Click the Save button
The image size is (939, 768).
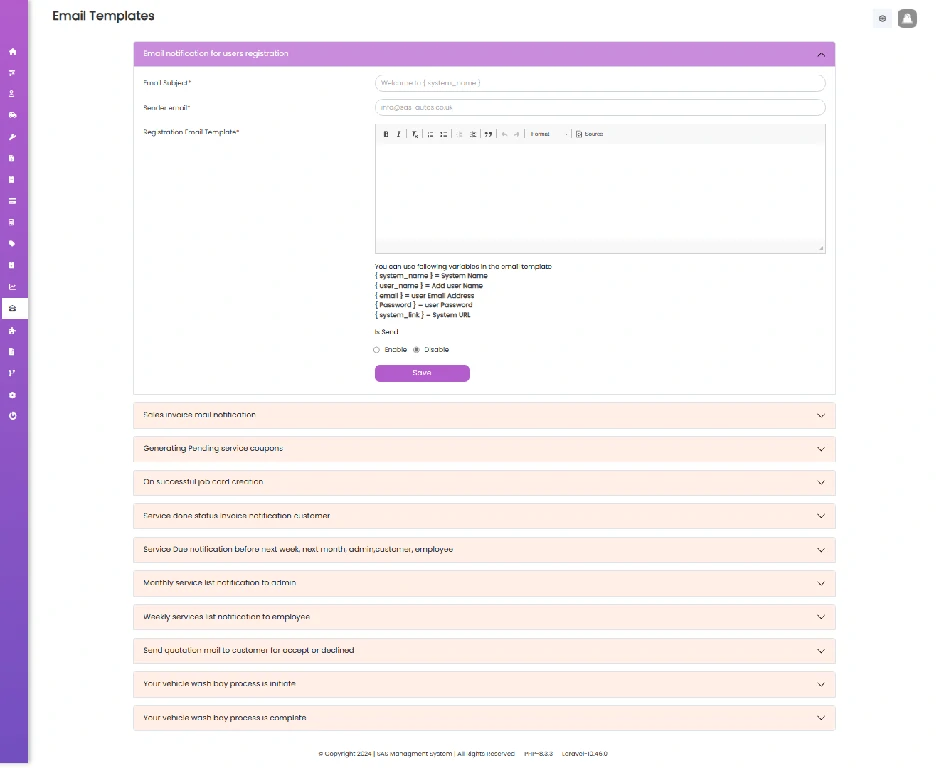click(x=422, y=373)
